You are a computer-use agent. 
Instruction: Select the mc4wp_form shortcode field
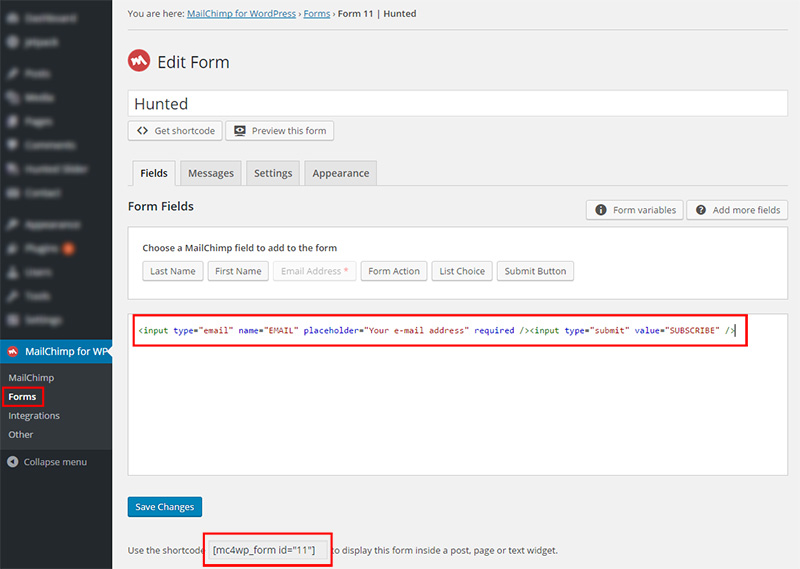tap(268, 550)
